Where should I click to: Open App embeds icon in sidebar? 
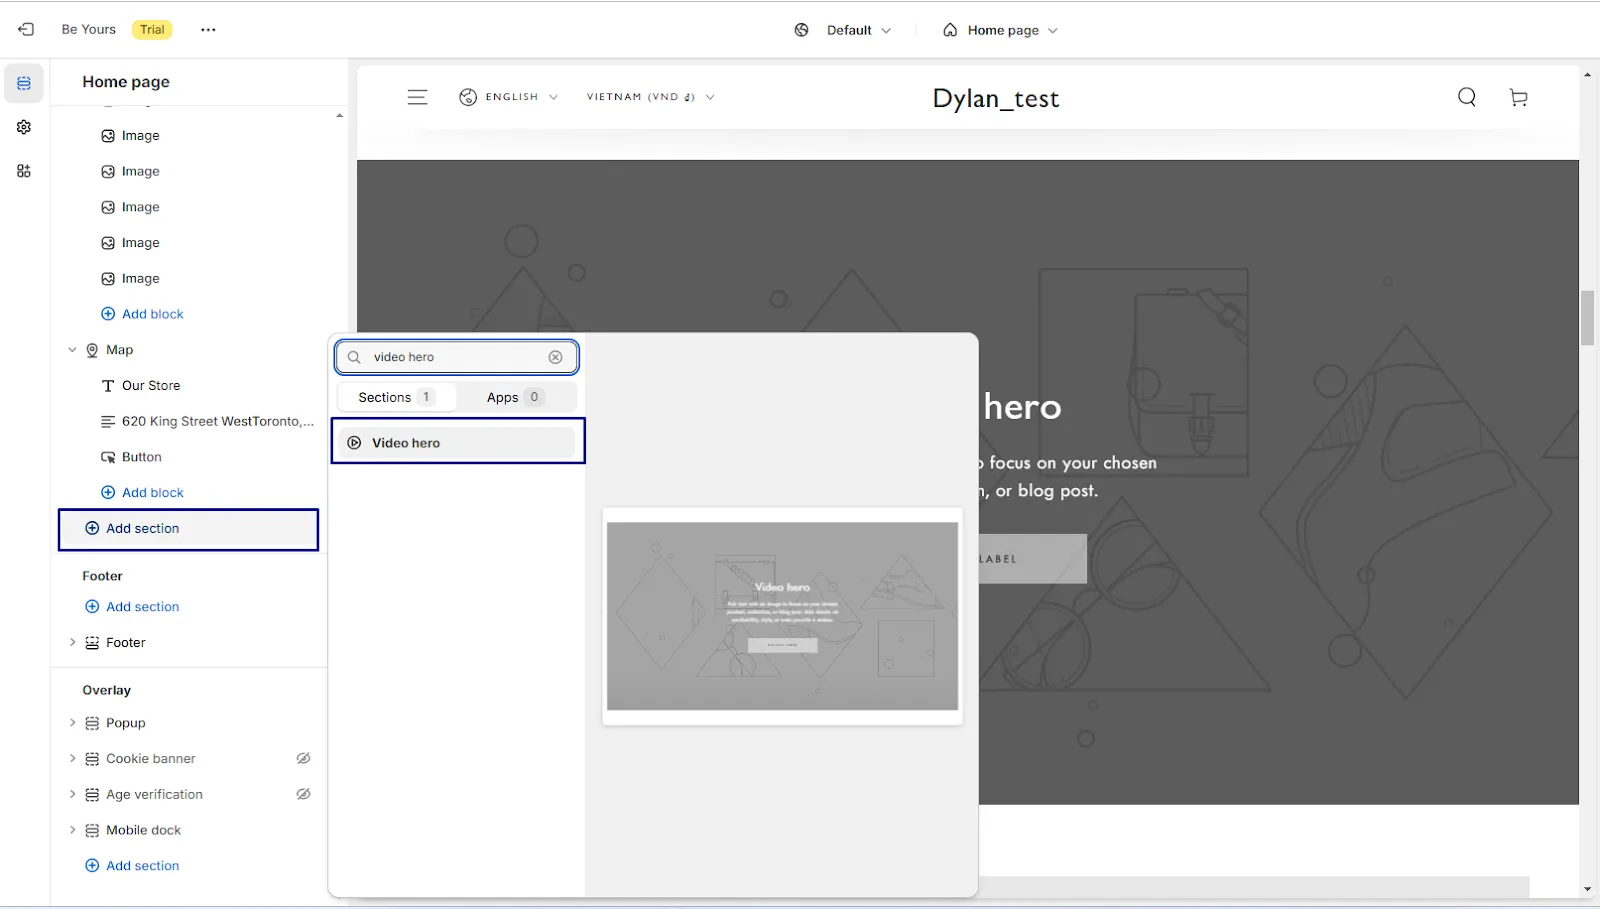click(24, 171)
